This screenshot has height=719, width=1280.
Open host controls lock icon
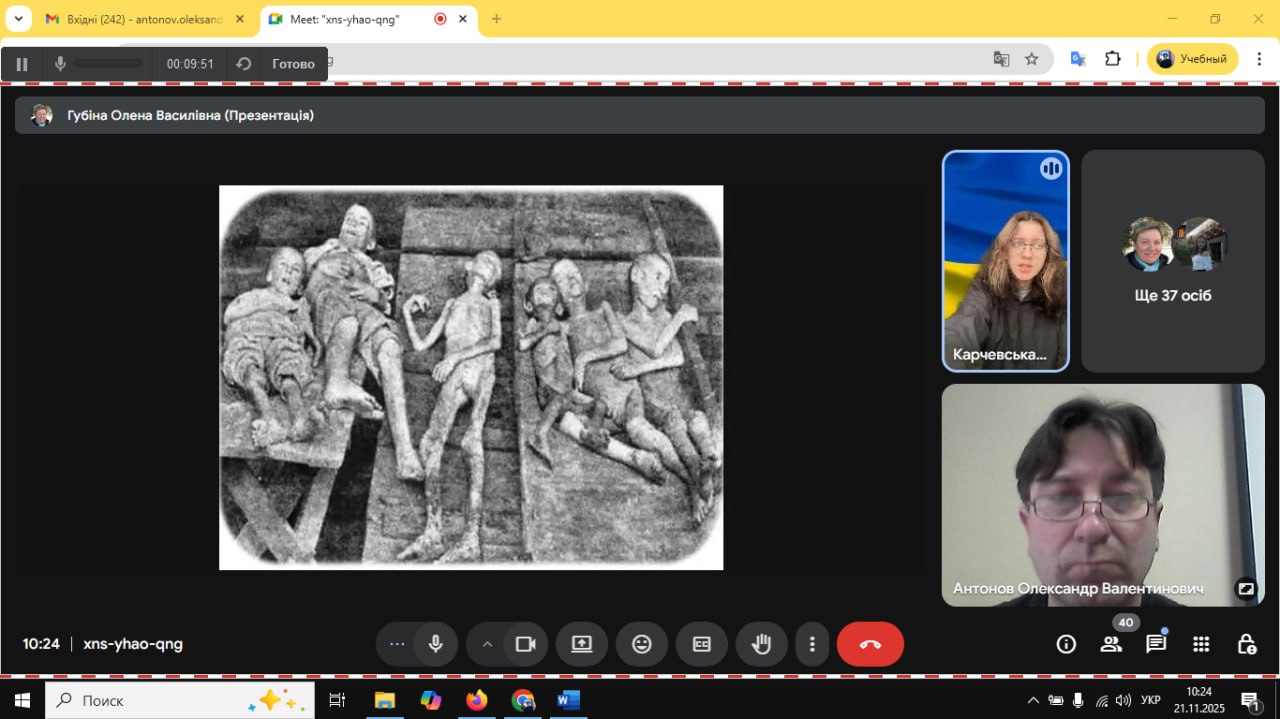[x=1246, y=644]
